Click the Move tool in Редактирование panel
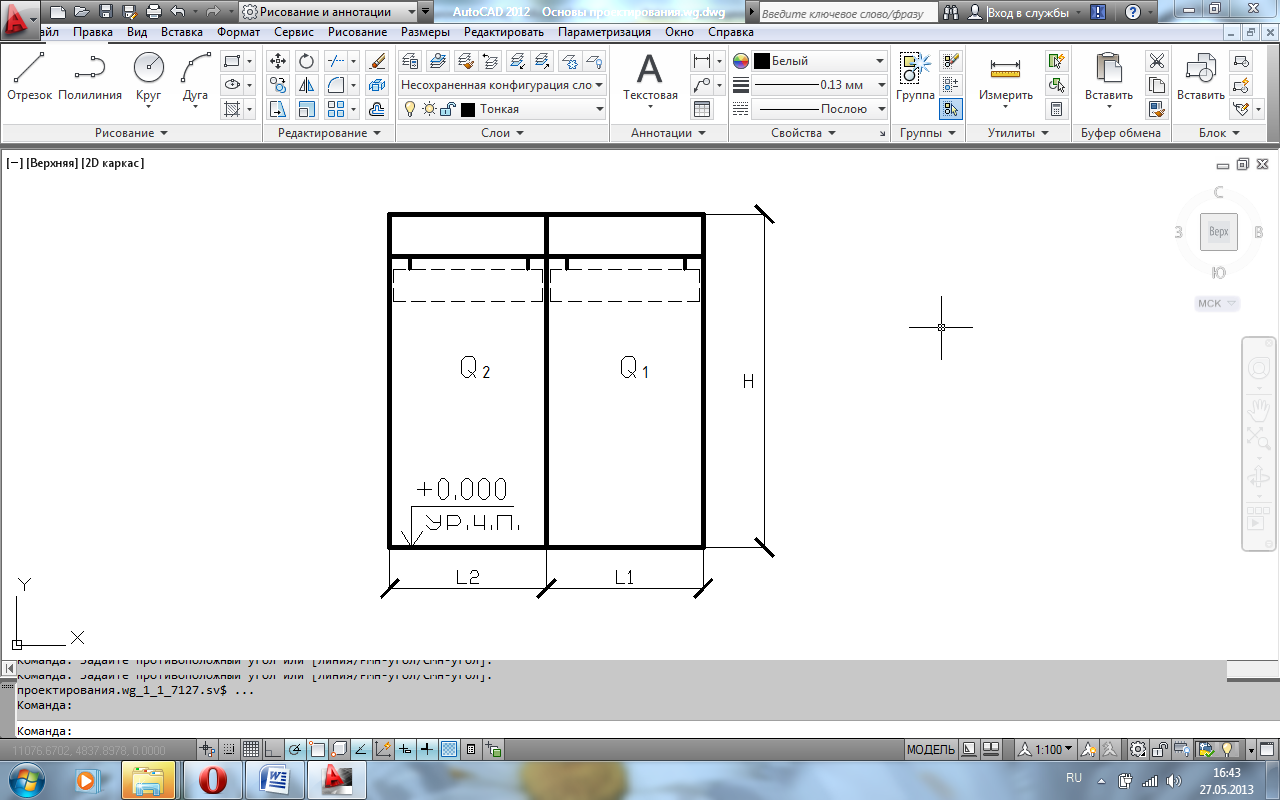 (x=278, y=61)
